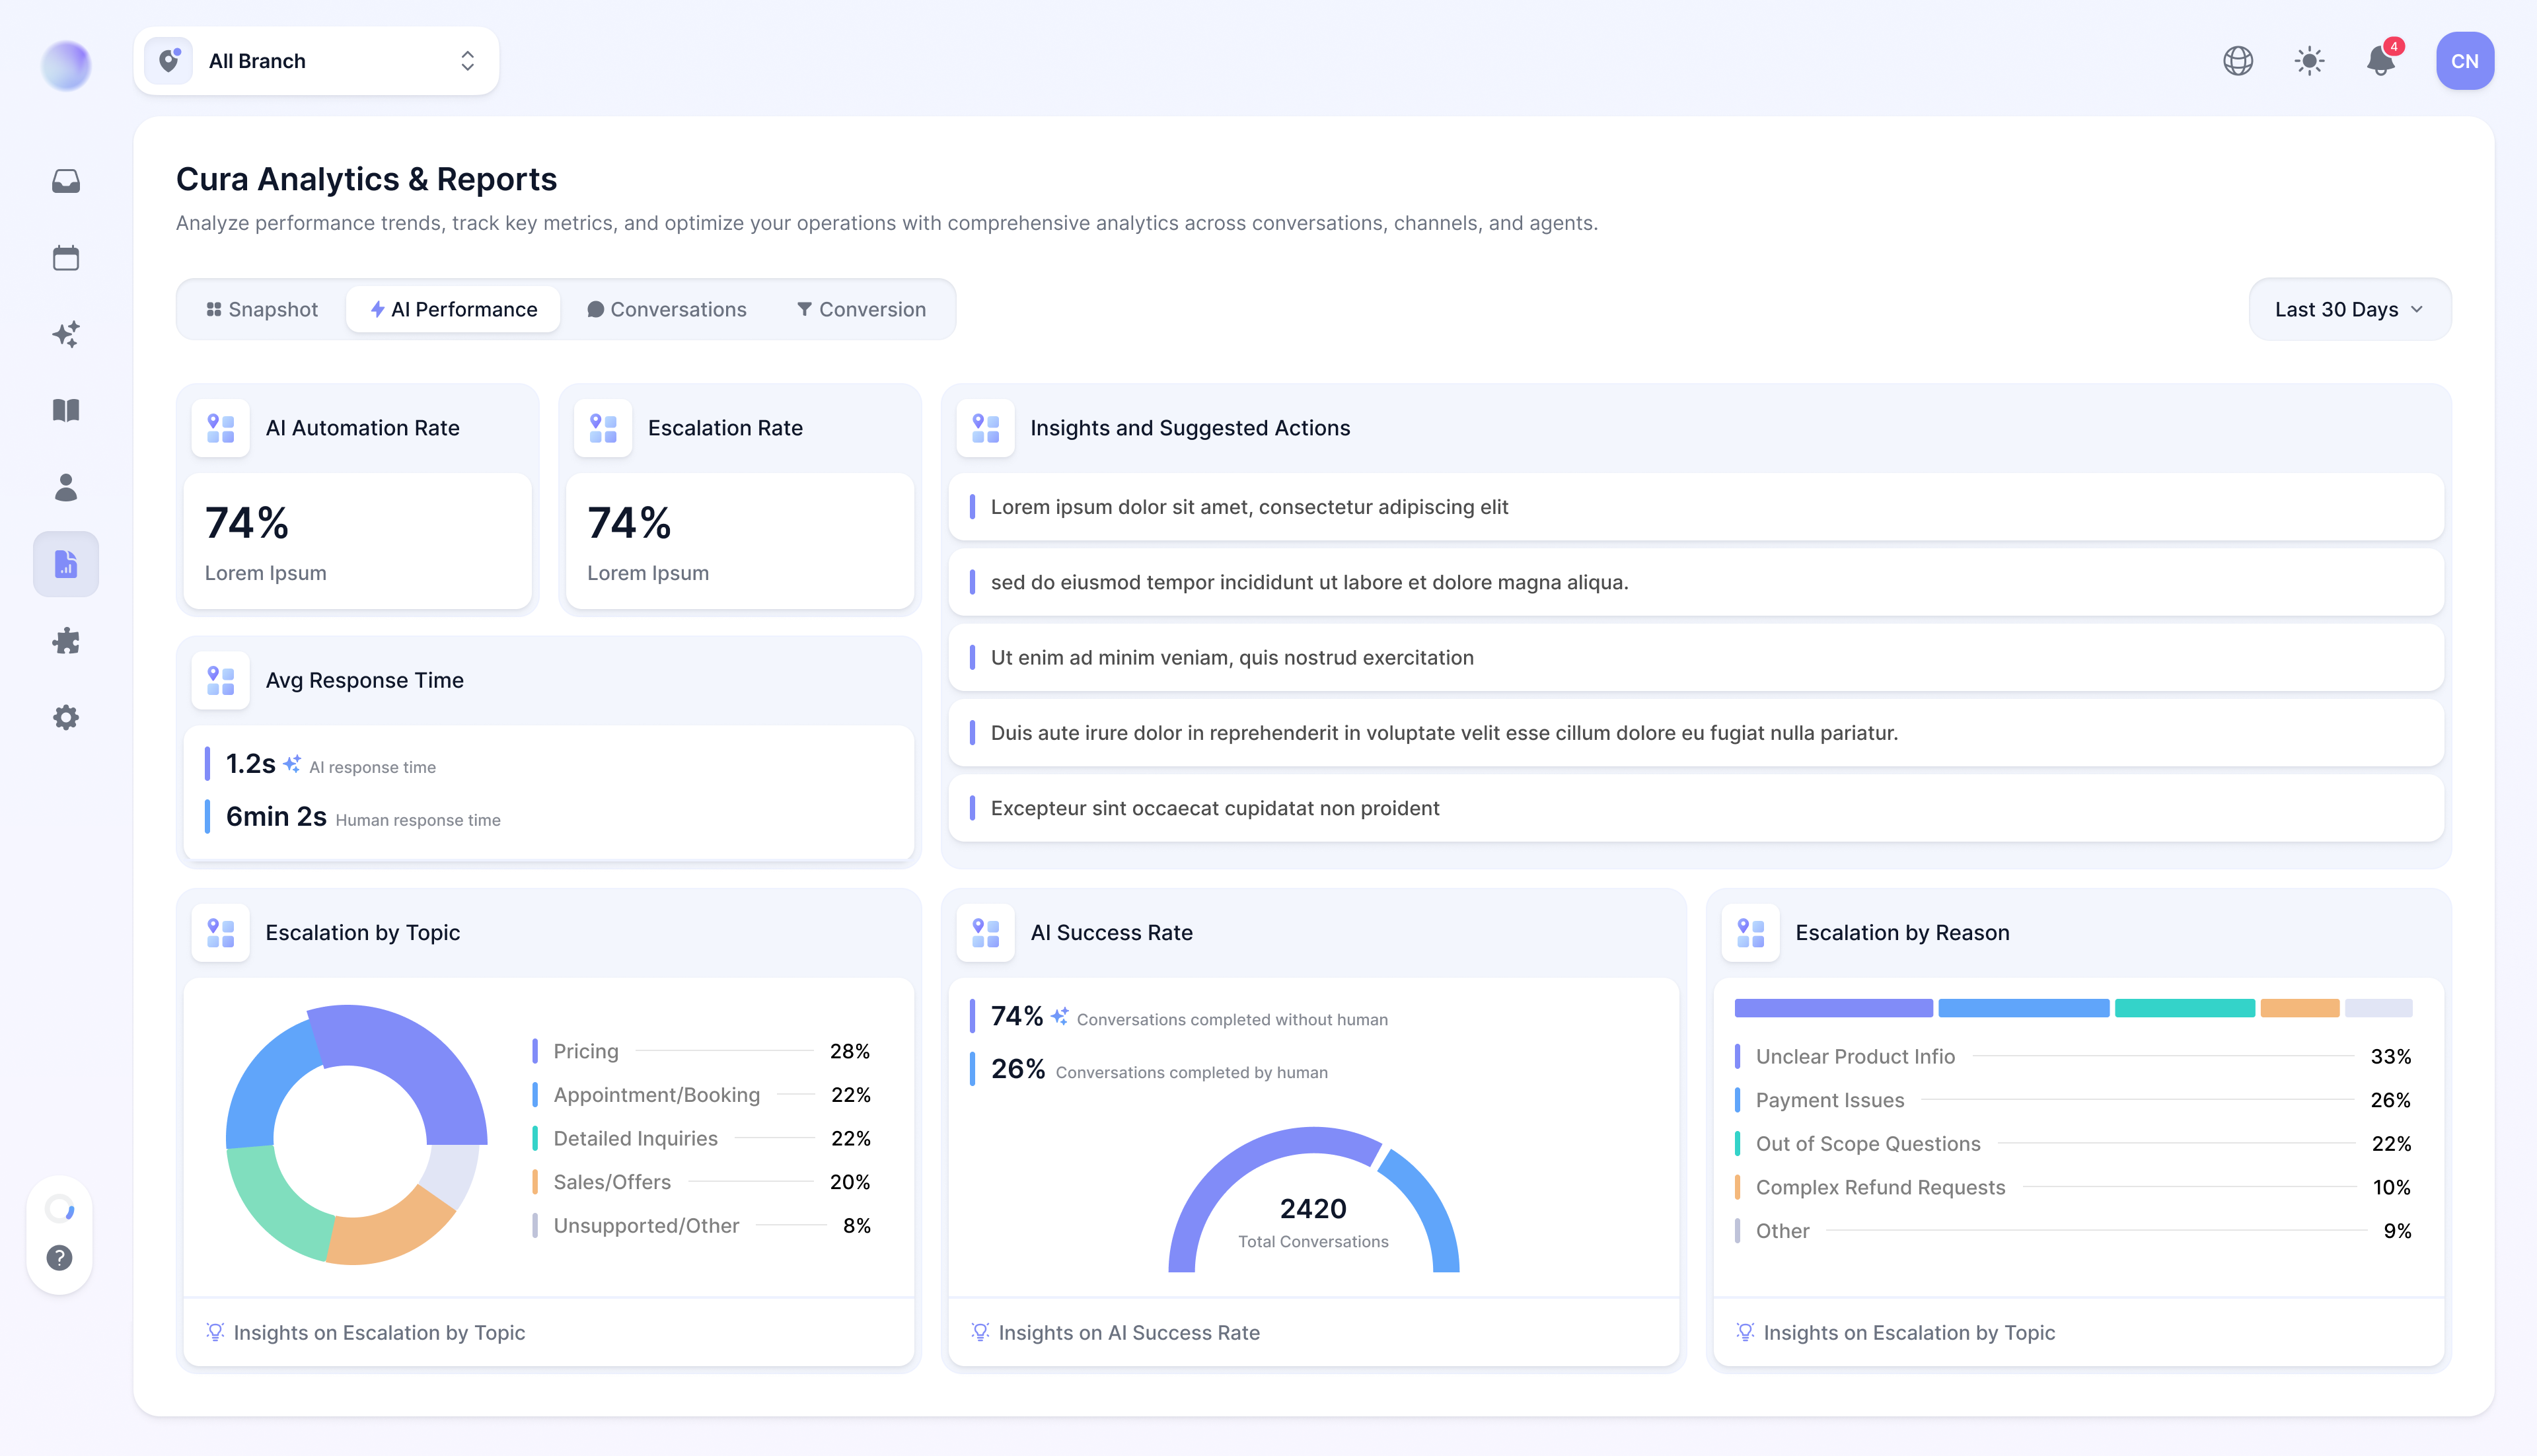Click the Unsupported/Other 8% legend row
The height and width of the screenshot is (1456, 2537).
tap(701, 1225)
